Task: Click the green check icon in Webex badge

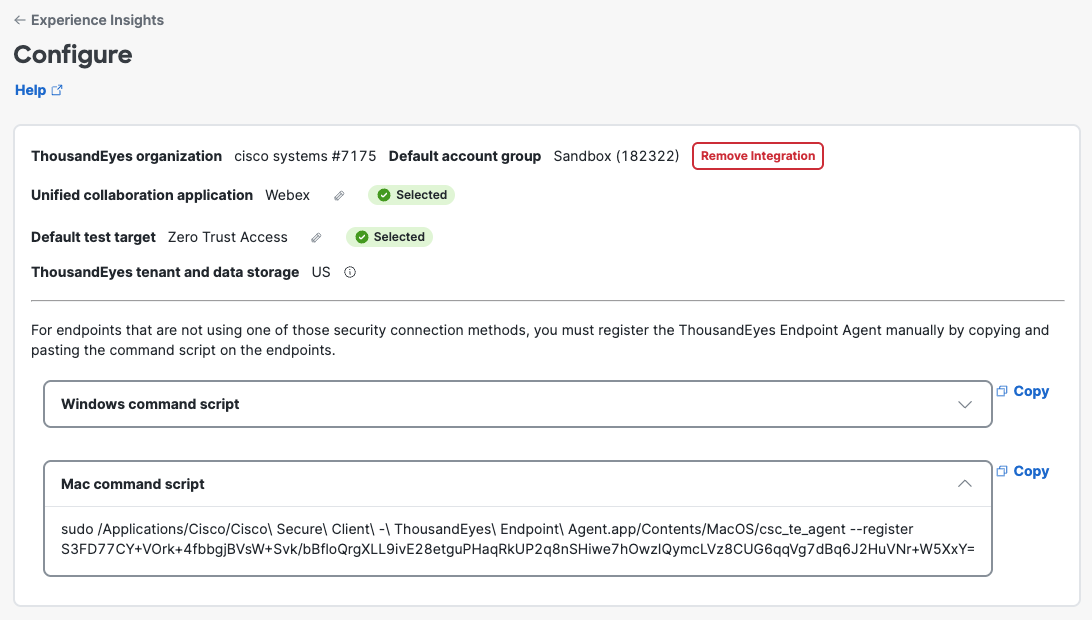Action: click(384, 195)
